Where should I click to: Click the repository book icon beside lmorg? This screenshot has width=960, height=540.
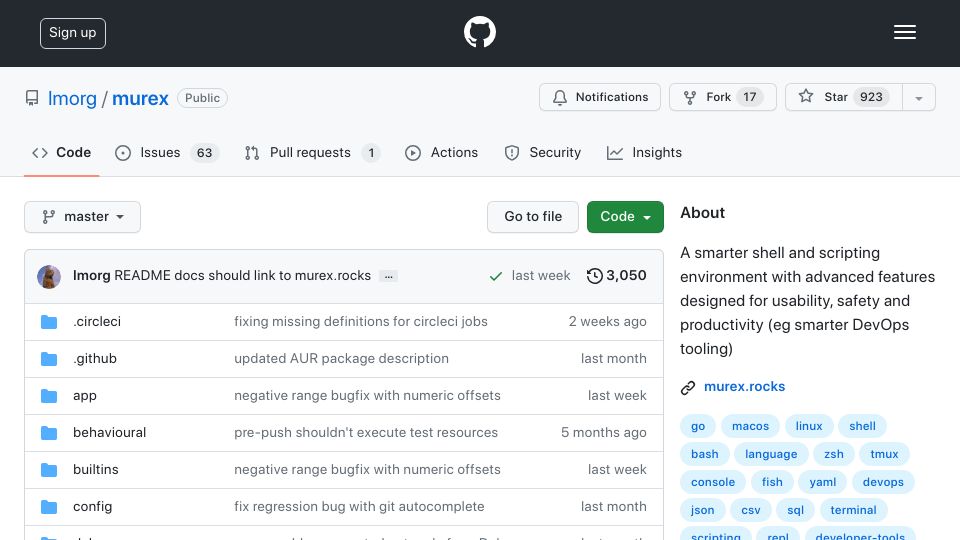pyautogui.click(x=32, y=98)
